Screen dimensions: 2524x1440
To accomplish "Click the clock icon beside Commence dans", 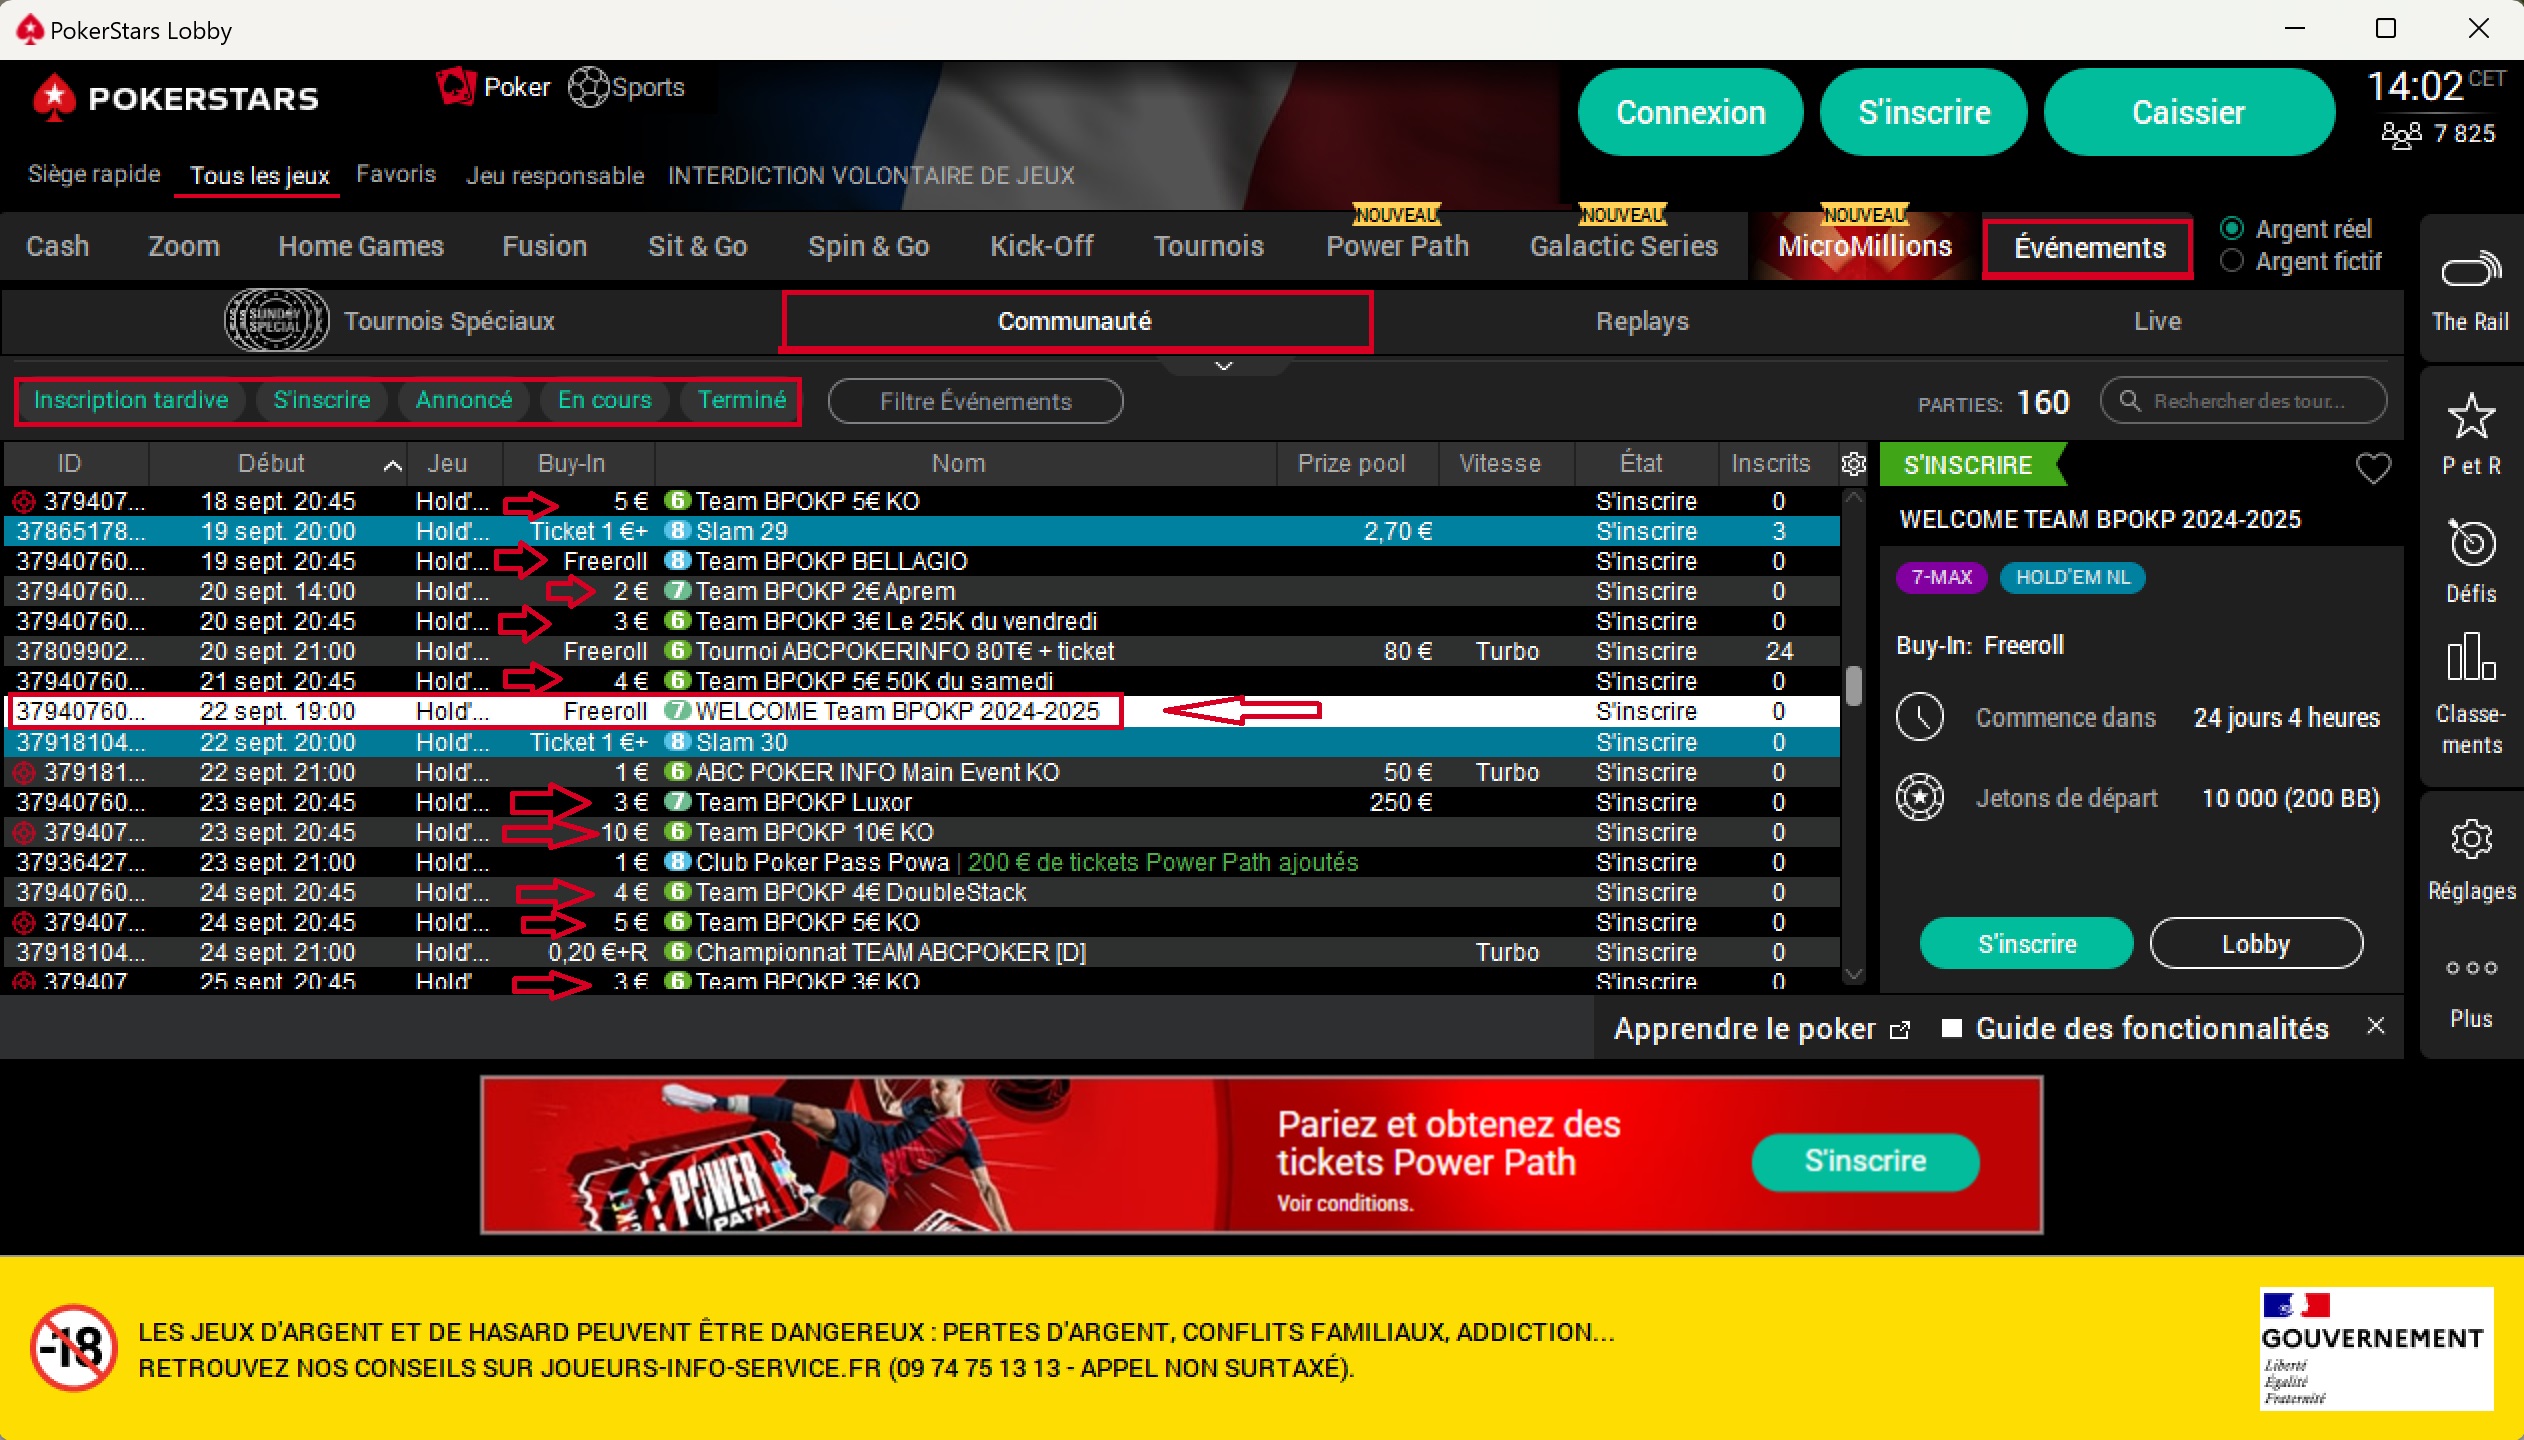I will 1920,717.
